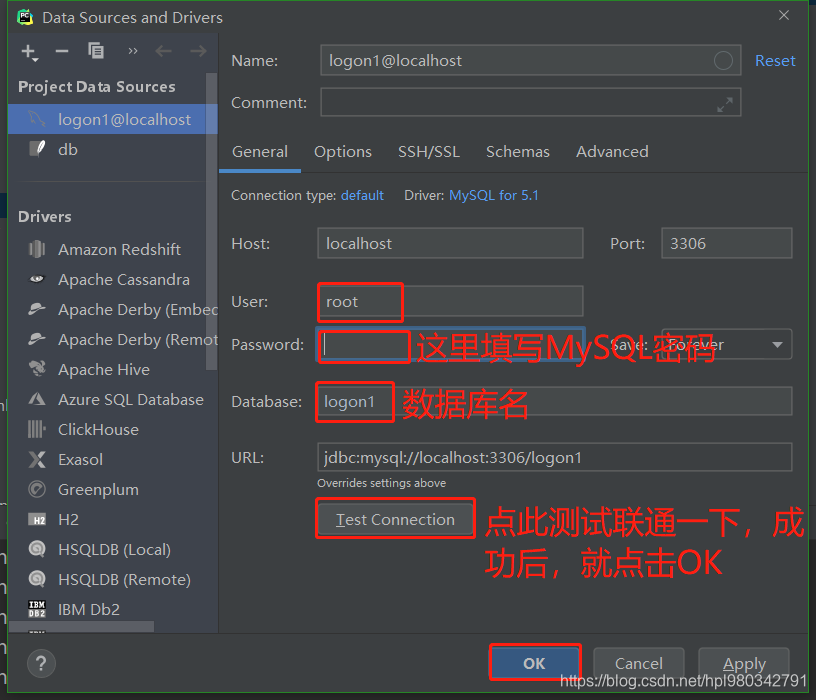This screenshot has height=700, width=816.
Task: Expand the Comment field editor
Action: pyautogui.click(x=725, y=105)
